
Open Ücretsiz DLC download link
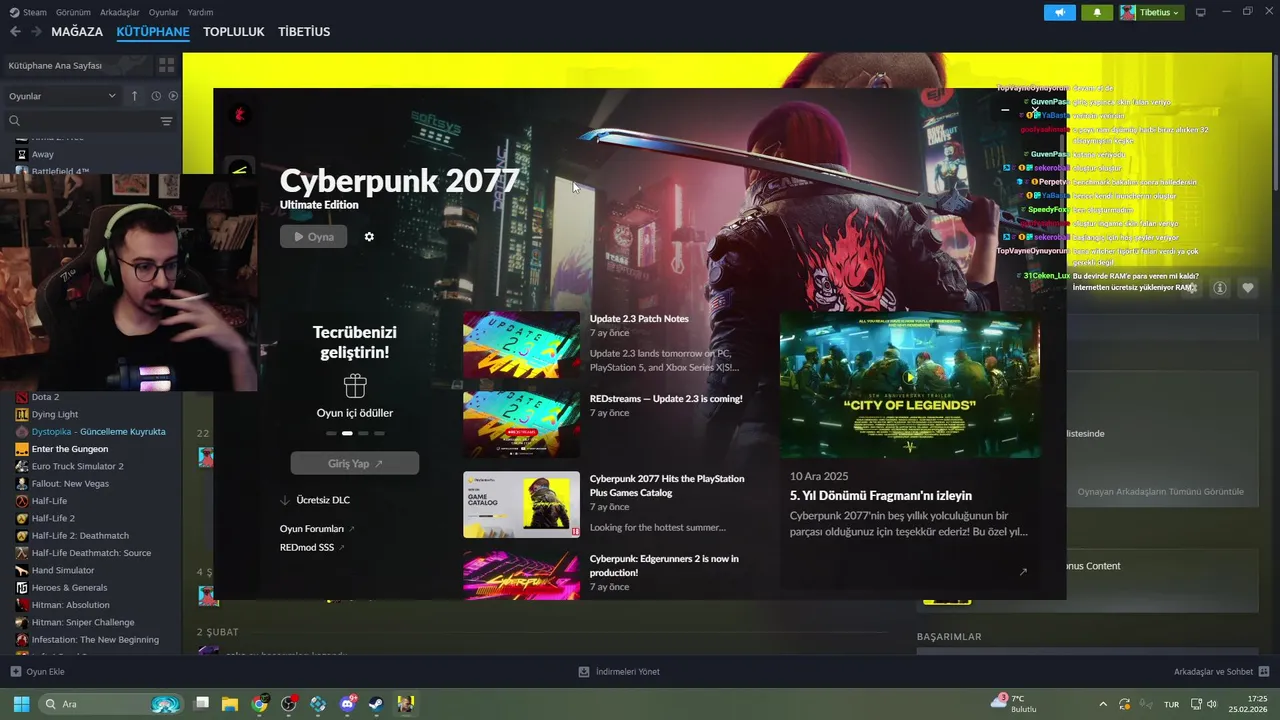(315, 500)
